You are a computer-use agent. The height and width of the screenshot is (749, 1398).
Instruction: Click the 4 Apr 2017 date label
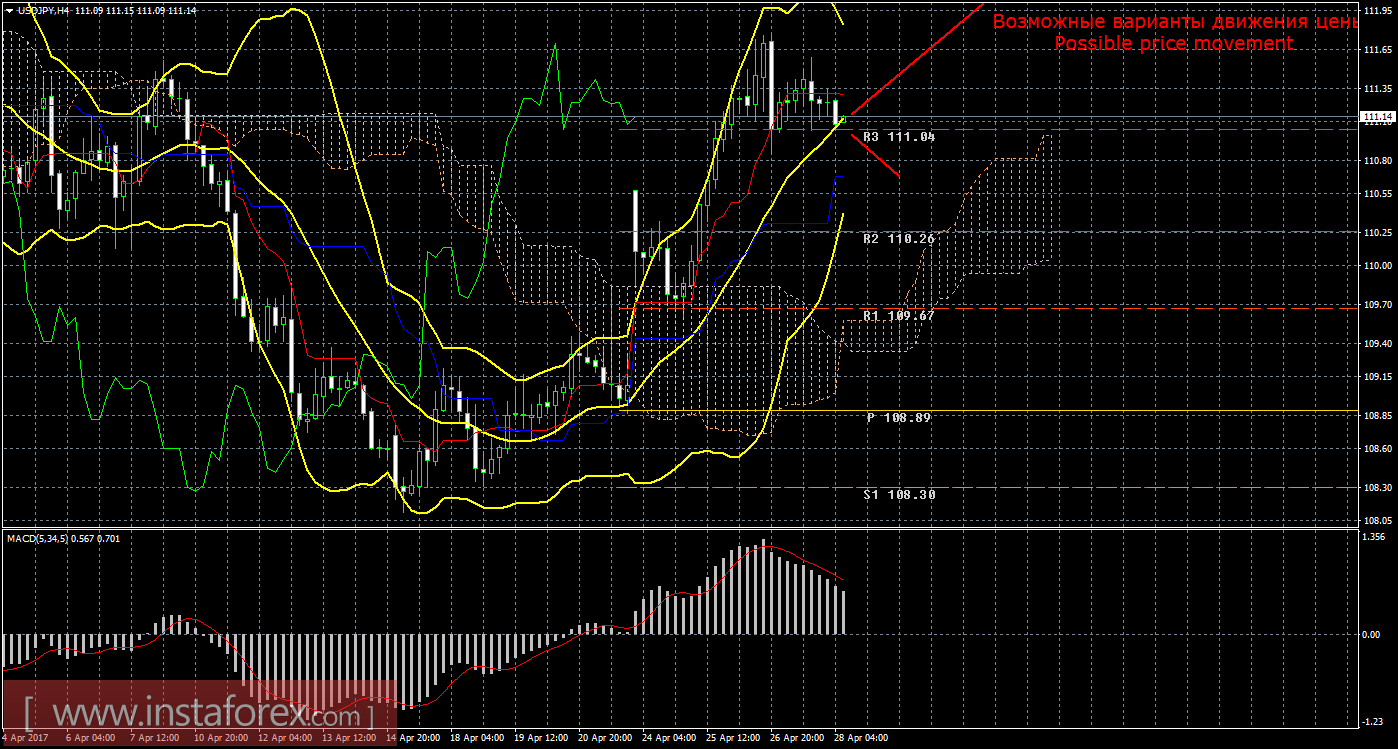pyautogui.click(x=25, y=737)
